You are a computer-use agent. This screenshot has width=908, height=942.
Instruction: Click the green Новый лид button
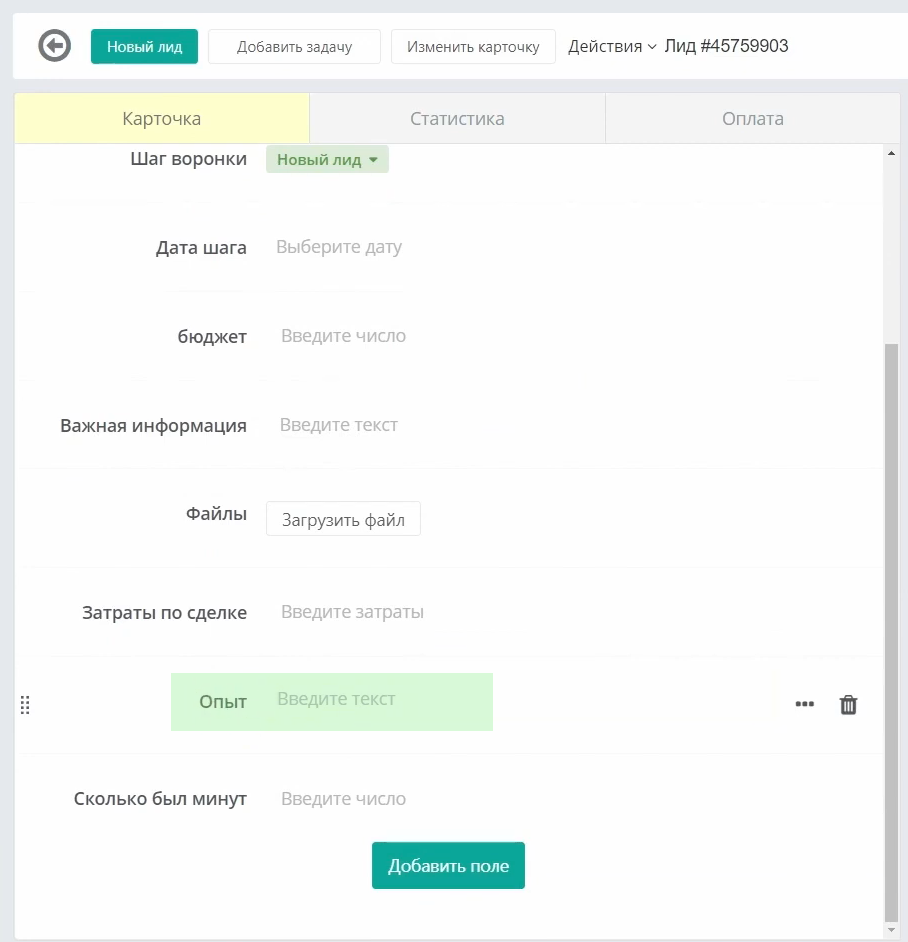tap(144, 47)
